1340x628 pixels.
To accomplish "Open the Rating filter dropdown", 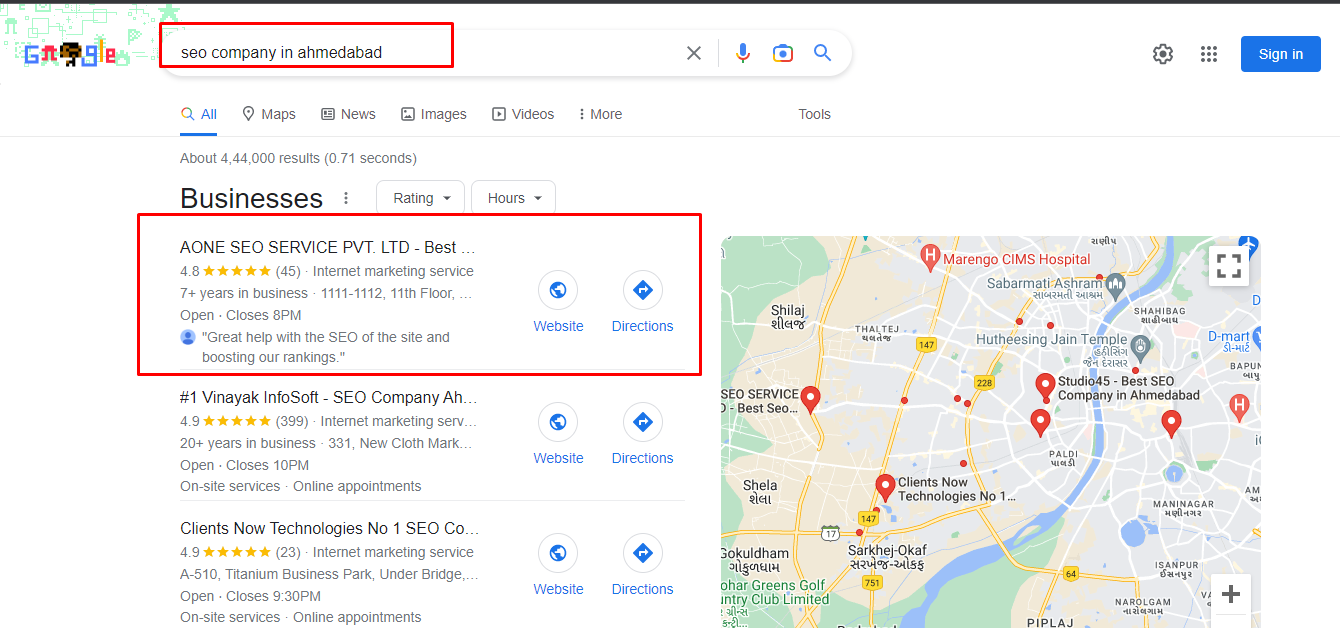I will tap(421, 198).
